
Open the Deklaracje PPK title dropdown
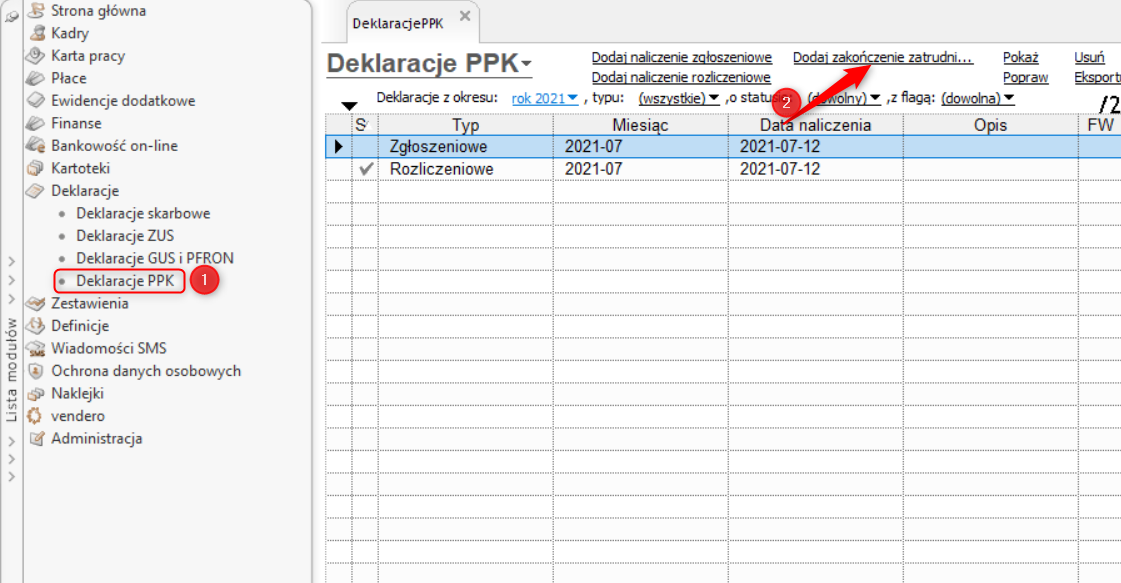[526, 64]
